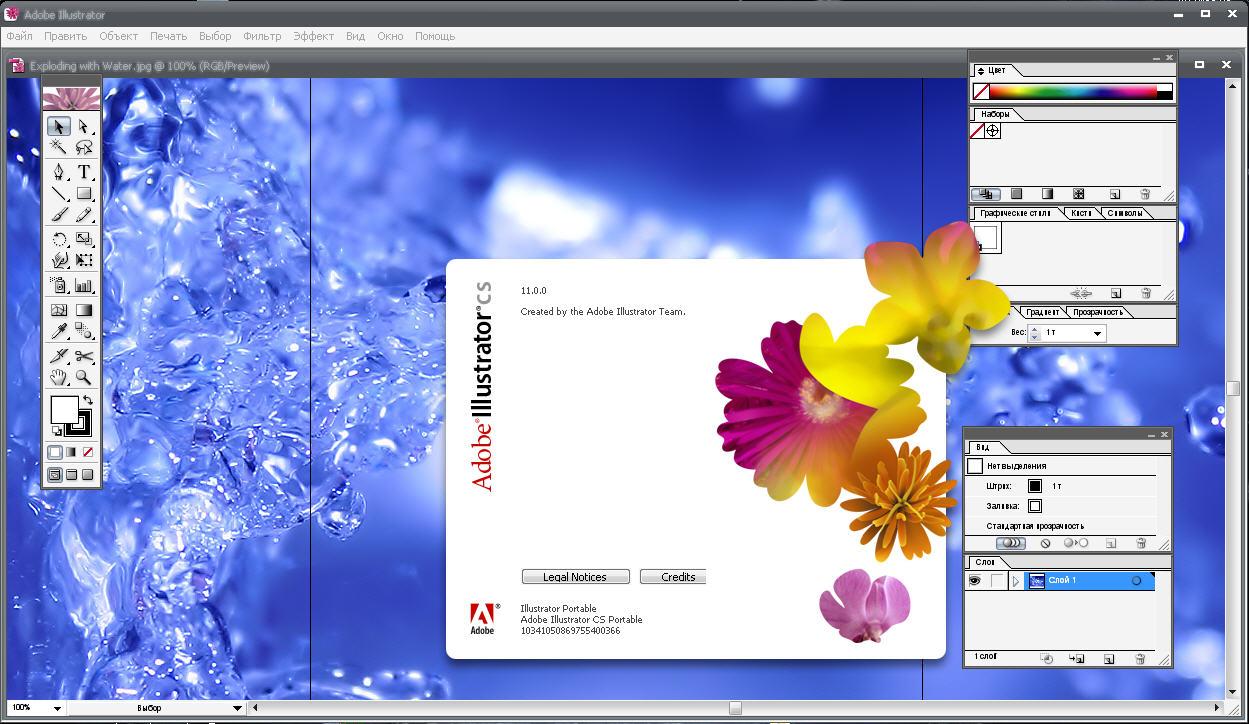The width and height of the screenshot is (1249, 724).
Task: Toggle lock box of Слой 1
Action: pos(997,581)
